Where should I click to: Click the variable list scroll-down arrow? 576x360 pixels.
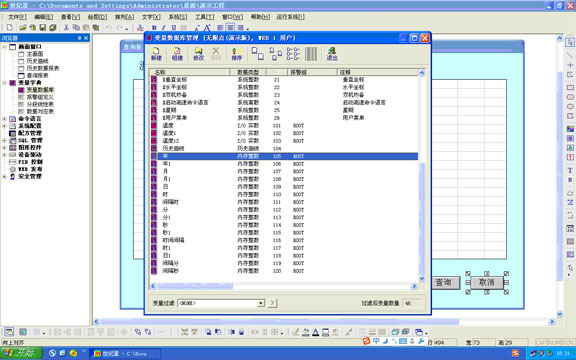(x=422, y=278)
